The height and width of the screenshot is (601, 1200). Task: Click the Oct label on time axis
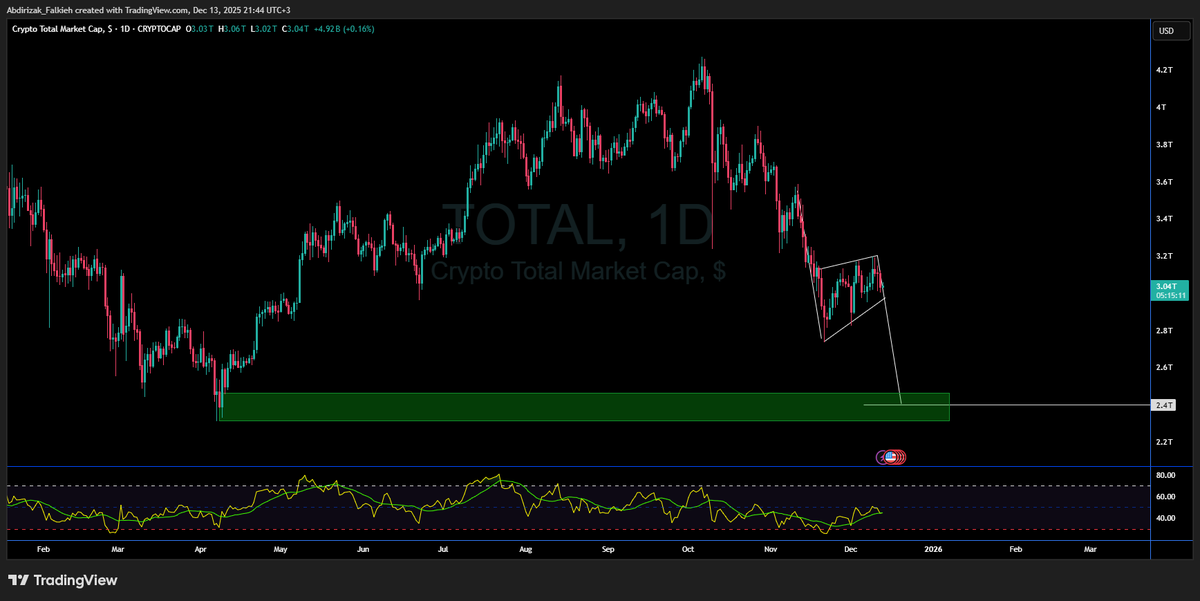coord(687,549)
